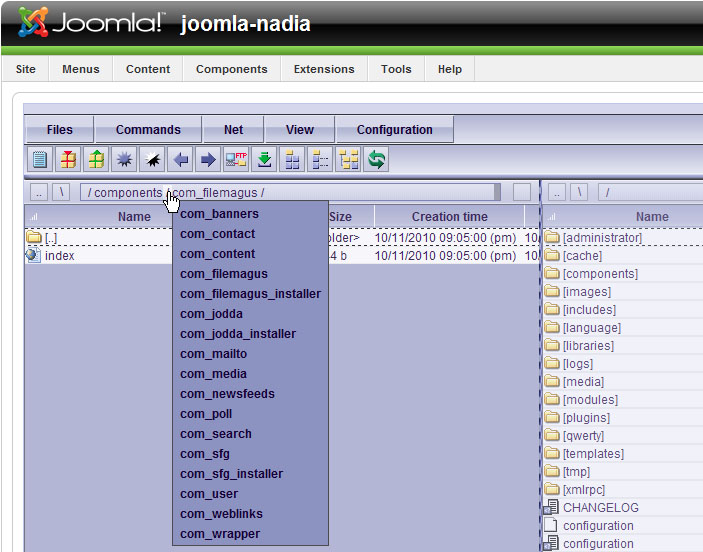
Task: Choose com_poll from the dropdown list
Action: click(x=250, y=414)
